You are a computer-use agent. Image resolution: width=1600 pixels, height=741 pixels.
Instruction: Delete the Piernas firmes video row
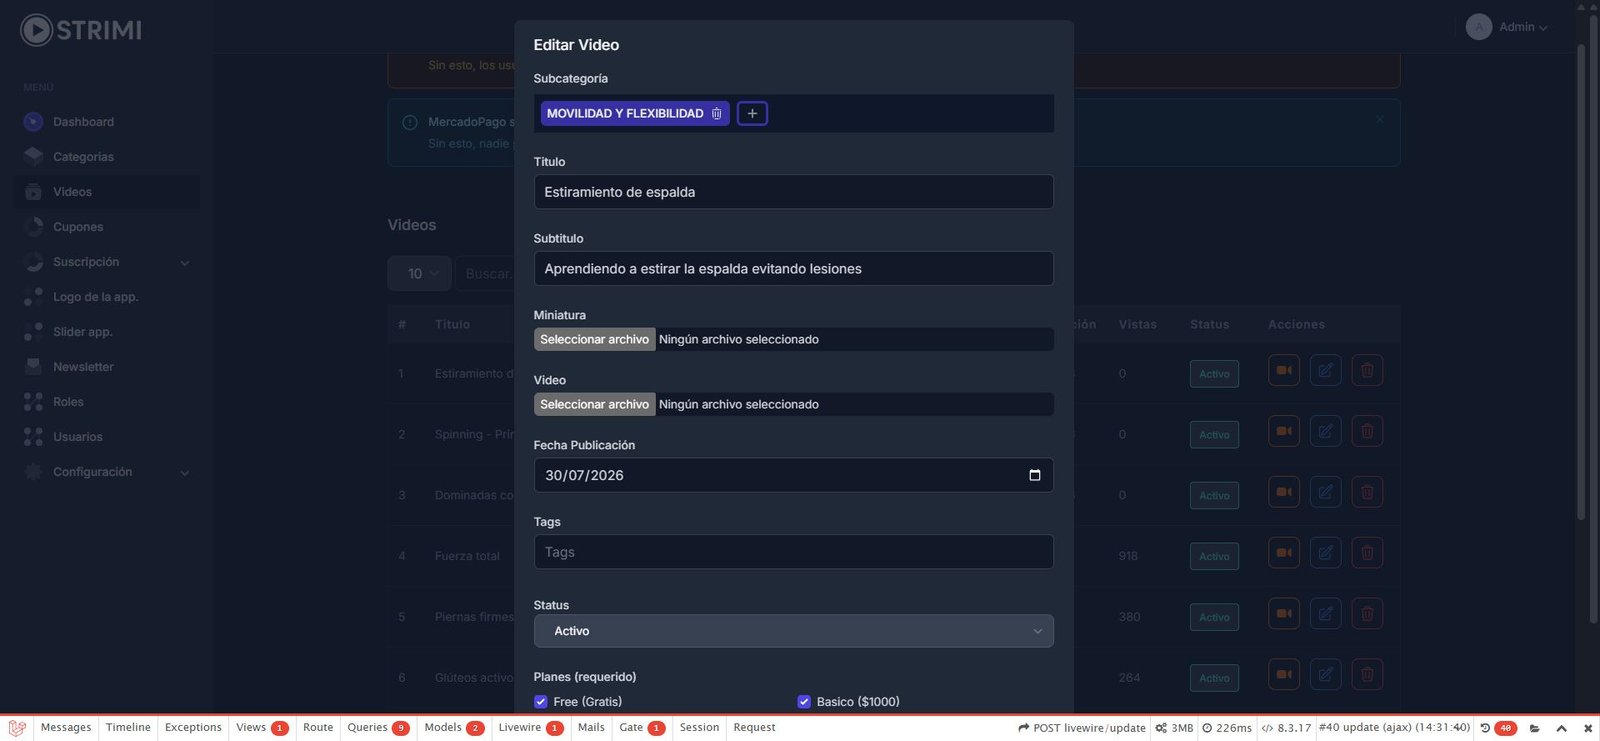tap(1367, 614)
